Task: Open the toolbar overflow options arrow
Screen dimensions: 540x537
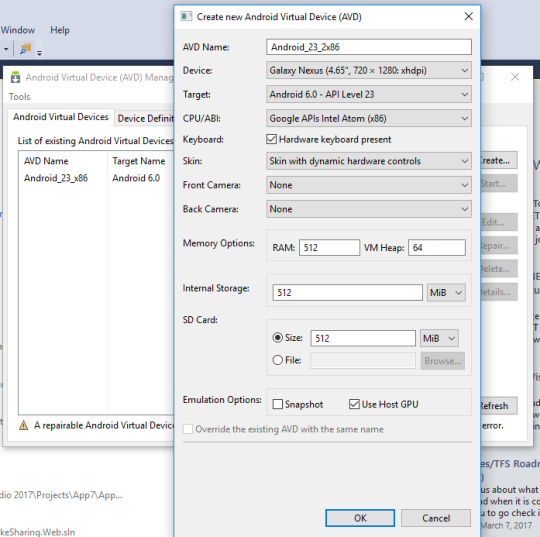Action: [x=40, y=53]
